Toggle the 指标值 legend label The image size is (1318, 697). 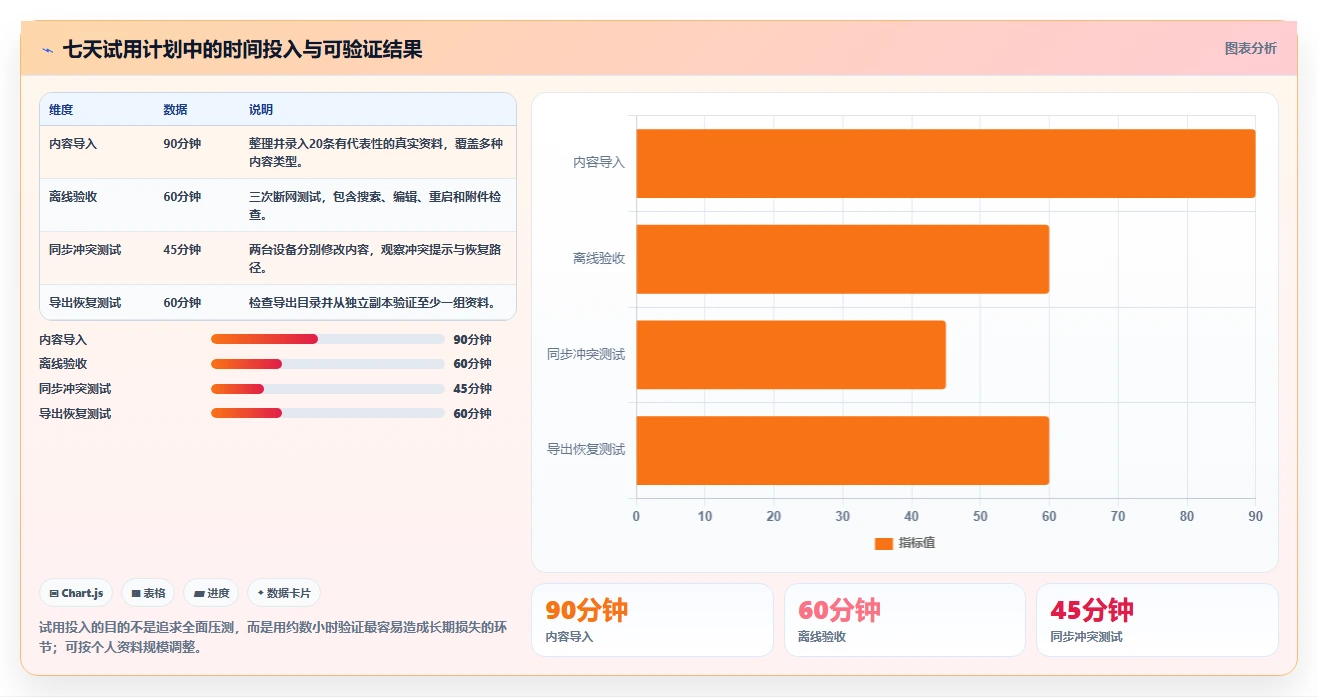pyautogui.click(x=916, y=543)
